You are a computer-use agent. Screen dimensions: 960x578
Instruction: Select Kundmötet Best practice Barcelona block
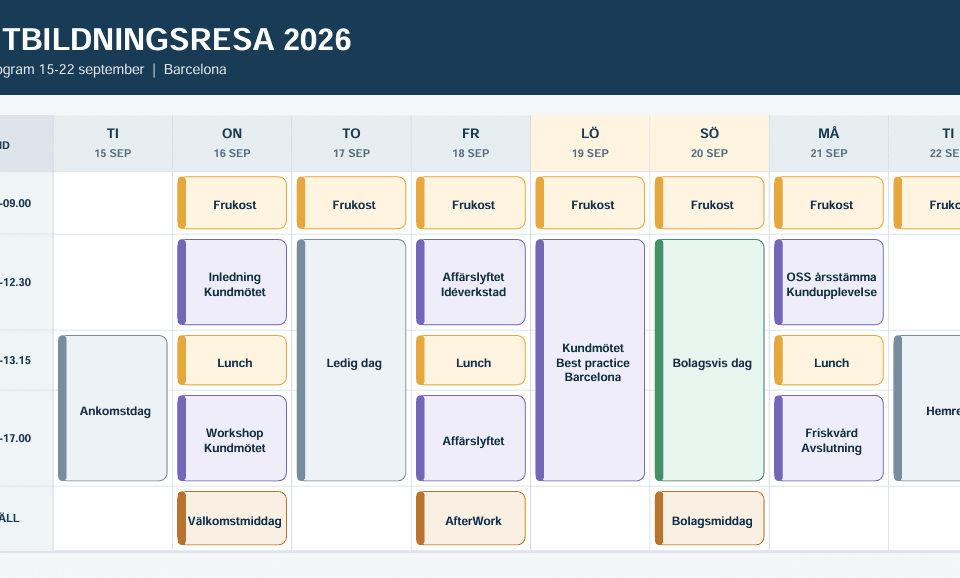[x=590, y=360]
